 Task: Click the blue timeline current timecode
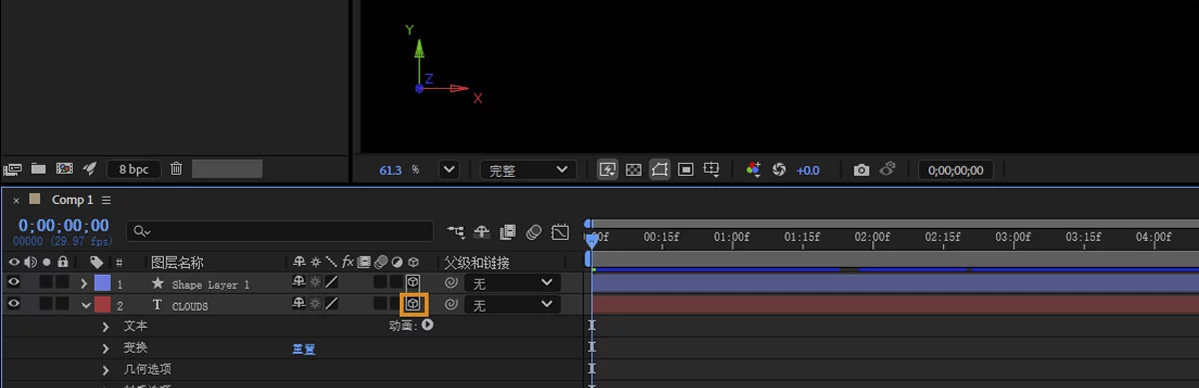(x=63, y=225)
